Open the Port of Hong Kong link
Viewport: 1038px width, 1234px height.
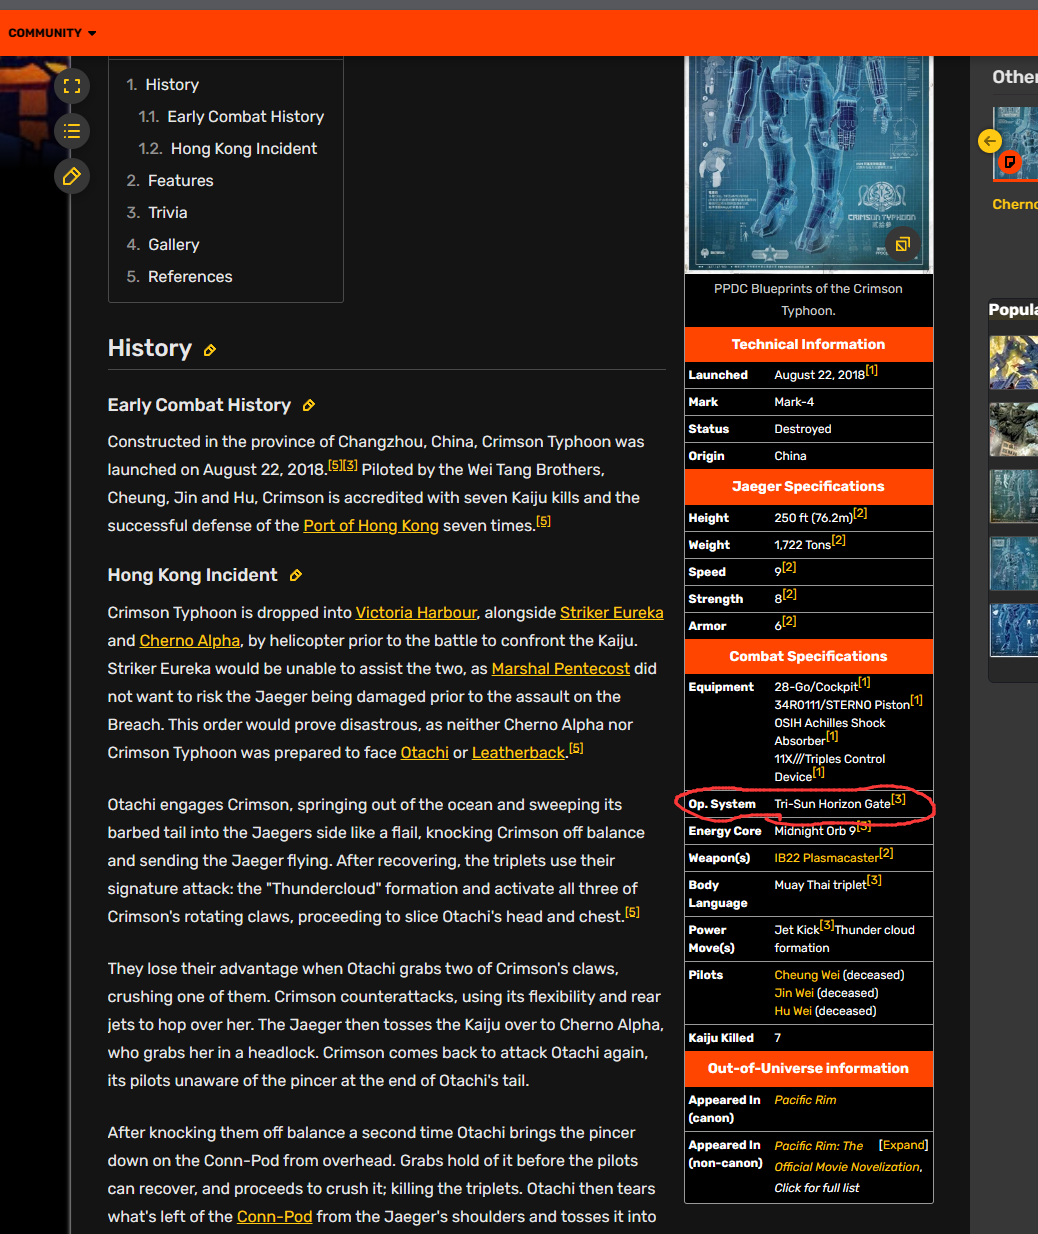(x=371, y=526)
